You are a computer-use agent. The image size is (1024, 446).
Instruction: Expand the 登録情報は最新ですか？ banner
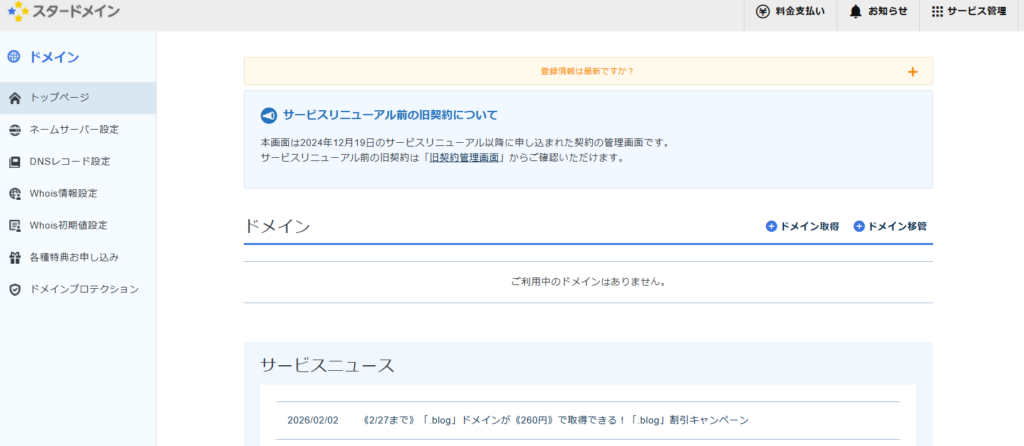coord(587,71)
